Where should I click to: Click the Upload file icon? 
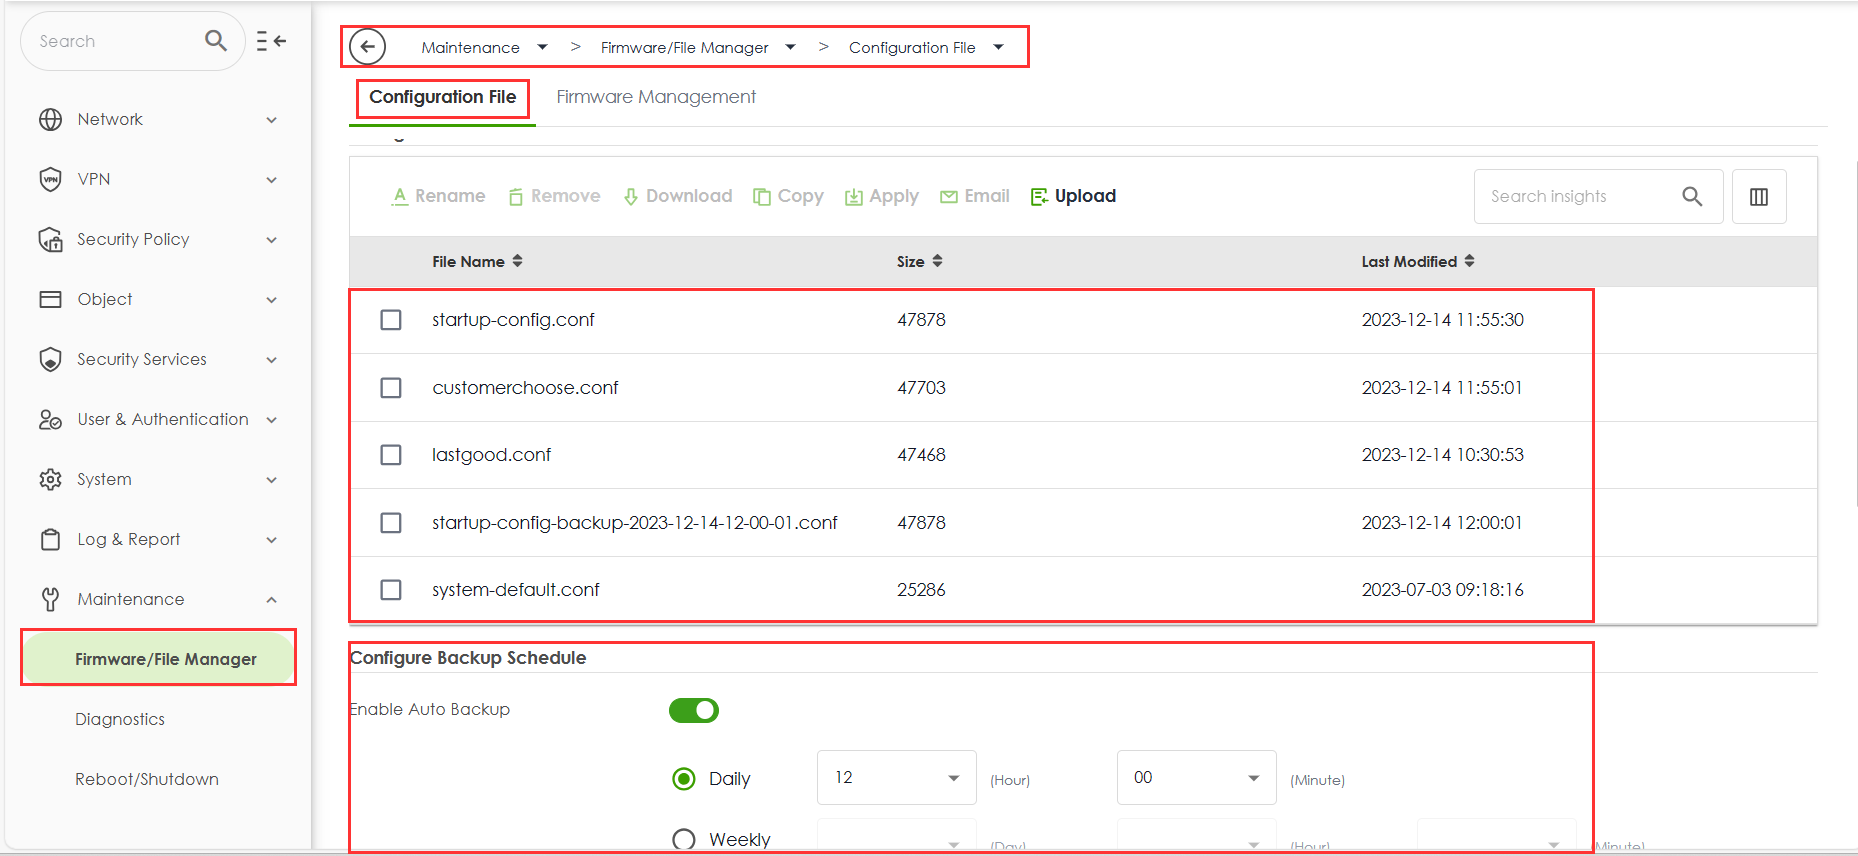pos(1039,197)
